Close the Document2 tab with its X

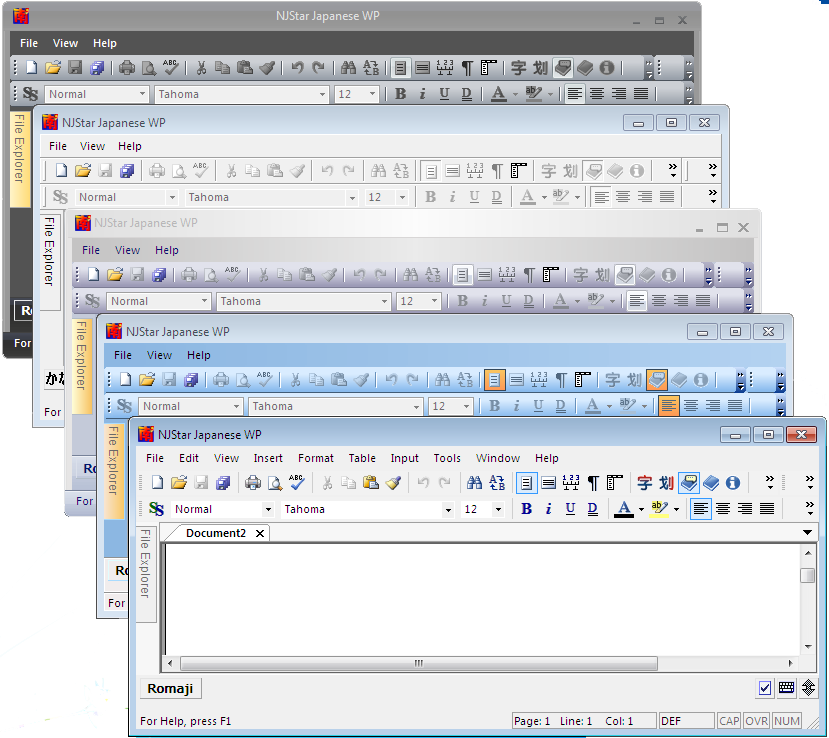(x=260, y=533)
